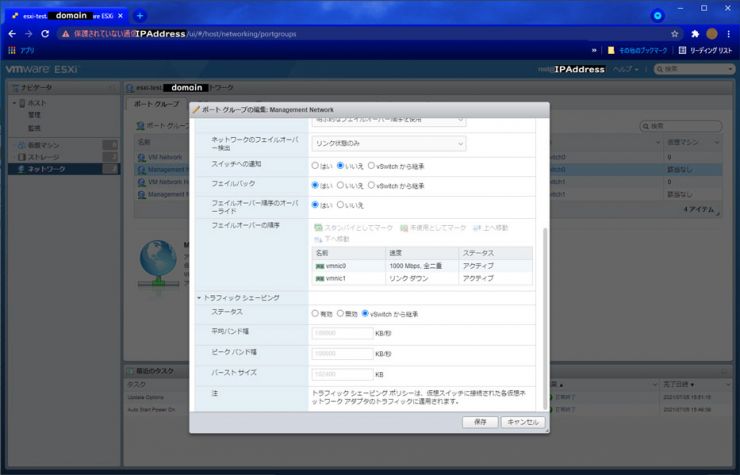This screenshot has height=475, width=740.
Task: Select ネットワーク in the navigator
Action: coord(63,169)
